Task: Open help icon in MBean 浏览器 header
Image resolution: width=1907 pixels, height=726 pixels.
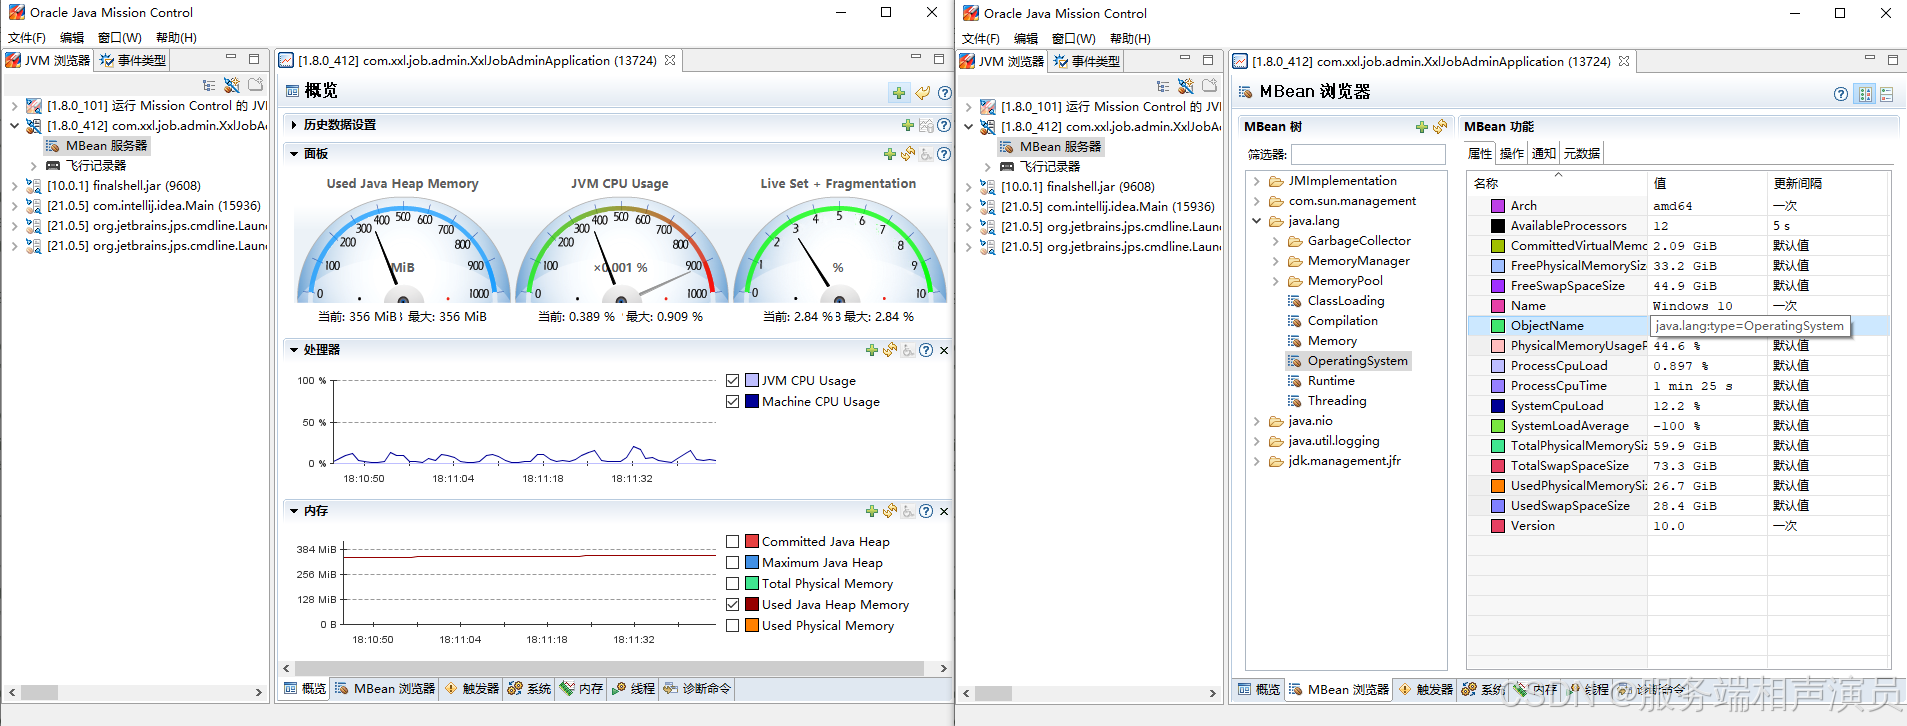Action: click(1841, 94)
